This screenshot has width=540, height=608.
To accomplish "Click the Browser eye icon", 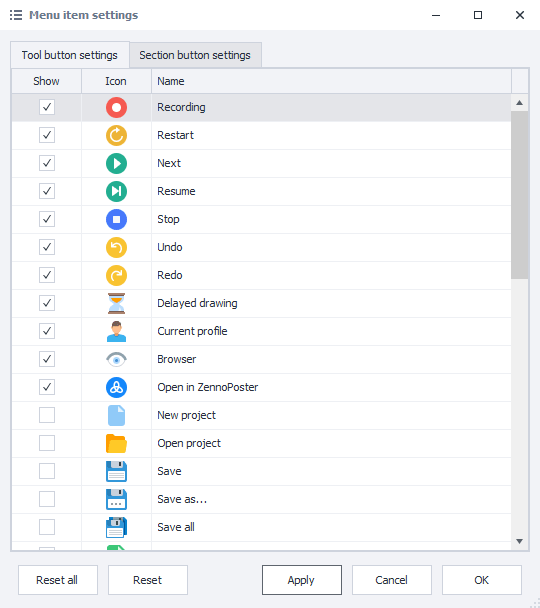I will point(116,359).
